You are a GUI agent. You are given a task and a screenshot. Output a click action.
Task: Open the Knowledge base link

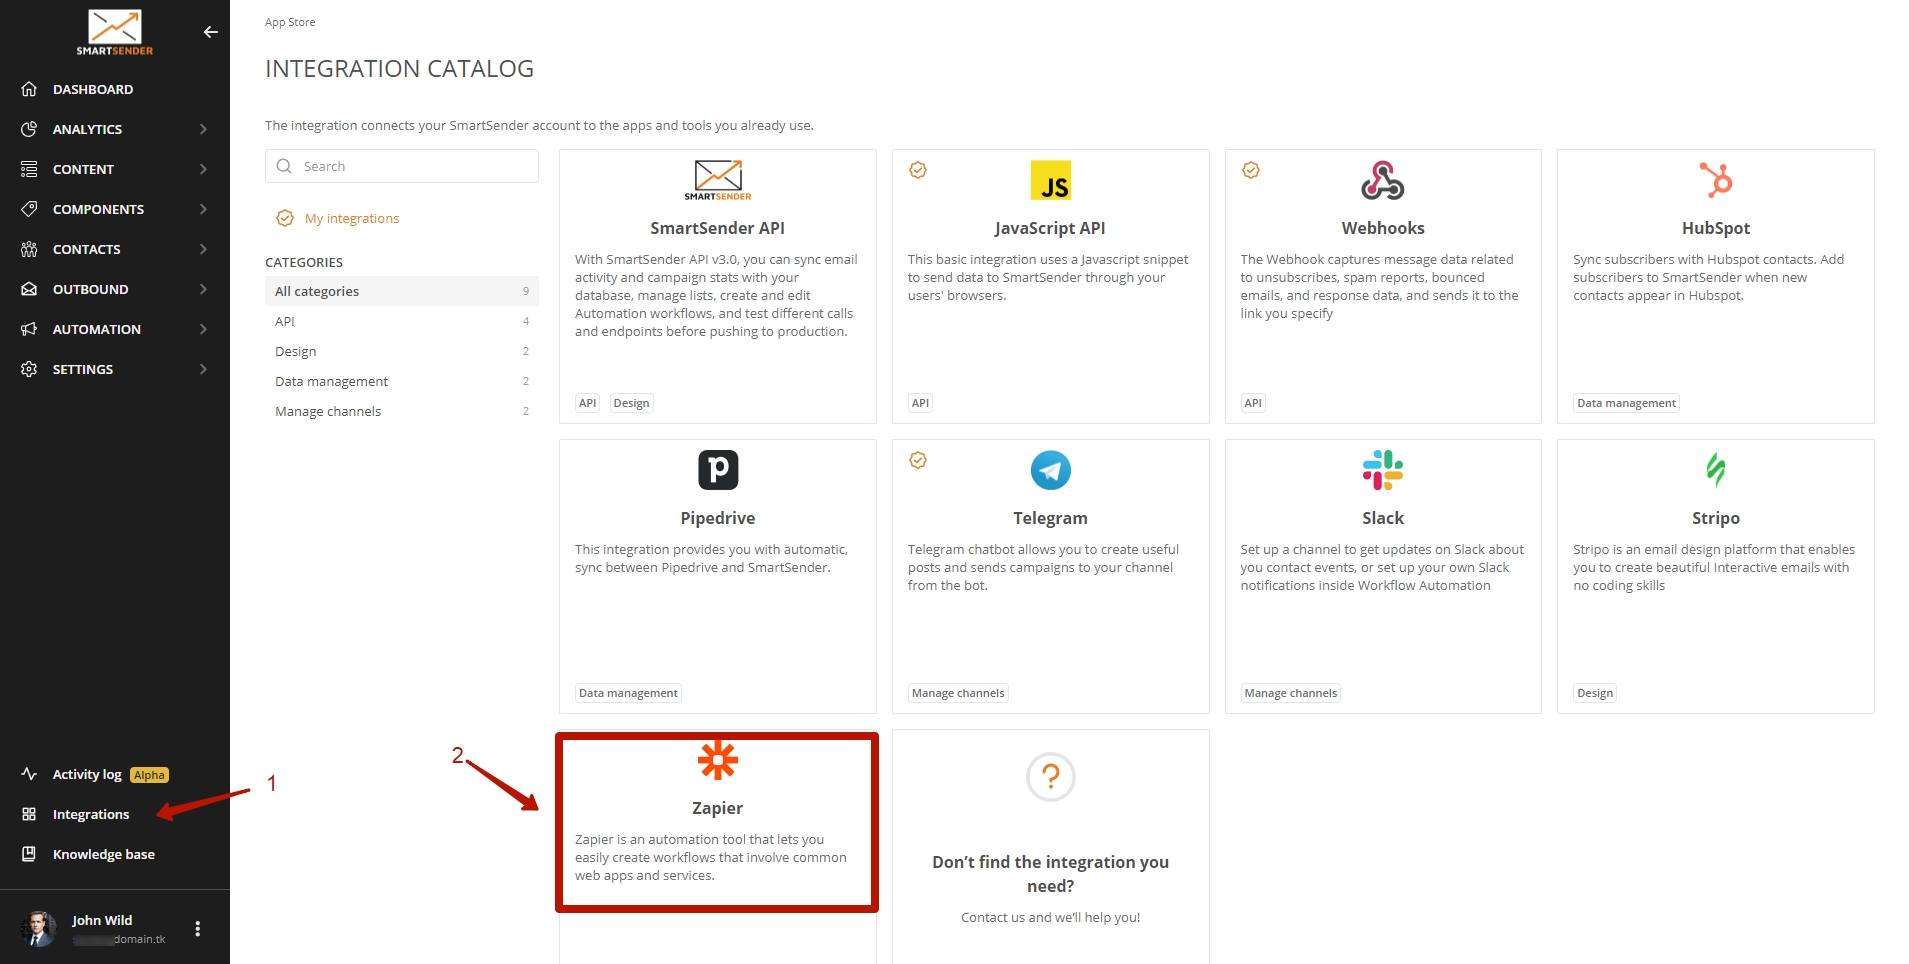tap(103, 854)
